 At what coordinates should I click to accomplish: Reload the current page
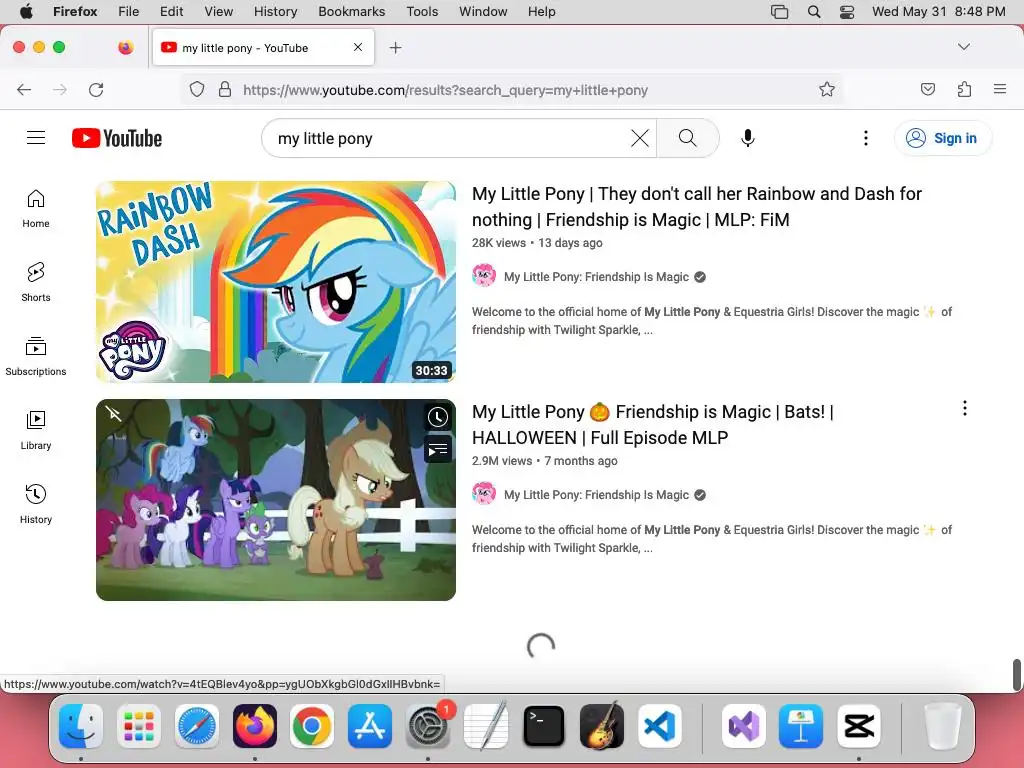pos(96,89)
